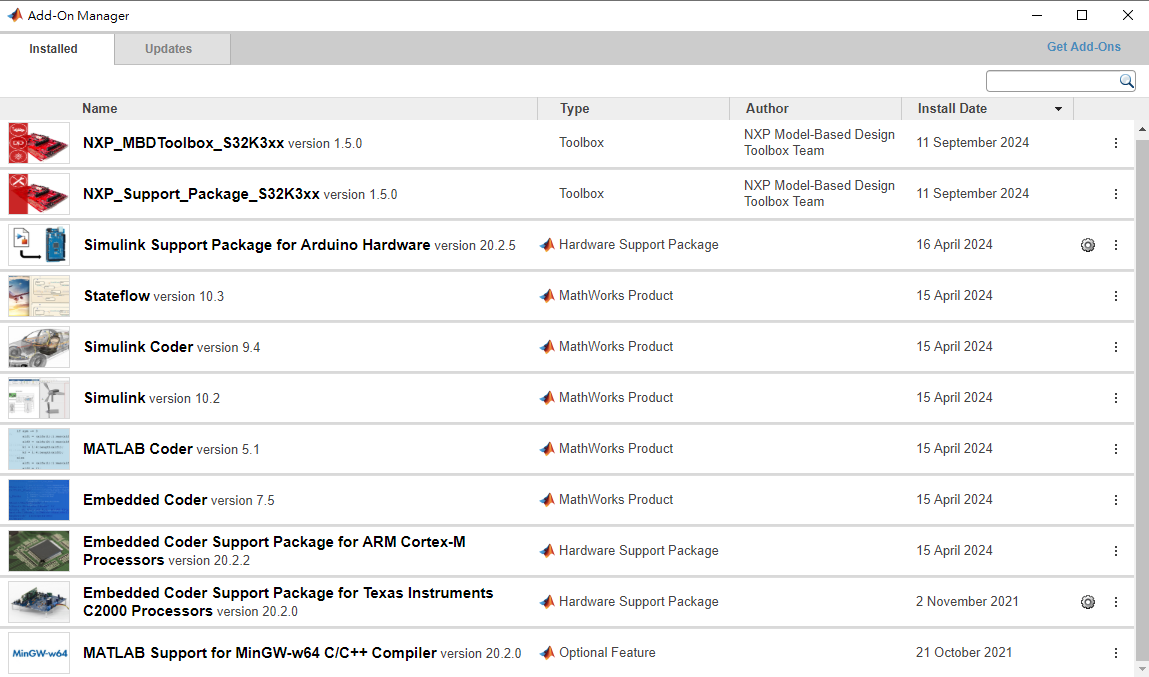Switch to the Updates tab
The image size is (1149, 677).
[x=168, y=49]
